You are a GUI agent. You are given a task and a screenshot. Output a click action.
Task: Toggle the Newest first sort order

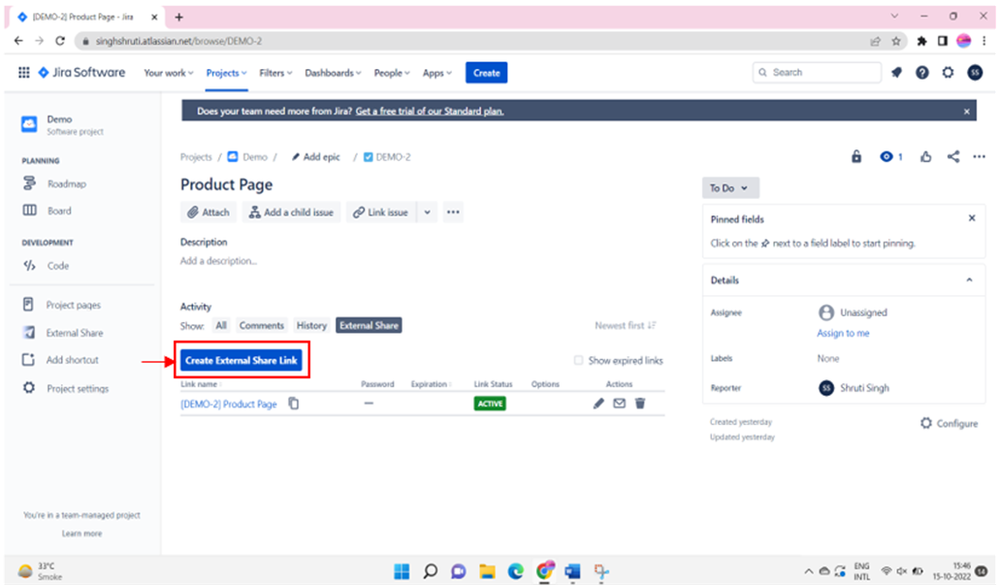click(x=625, y=325)
